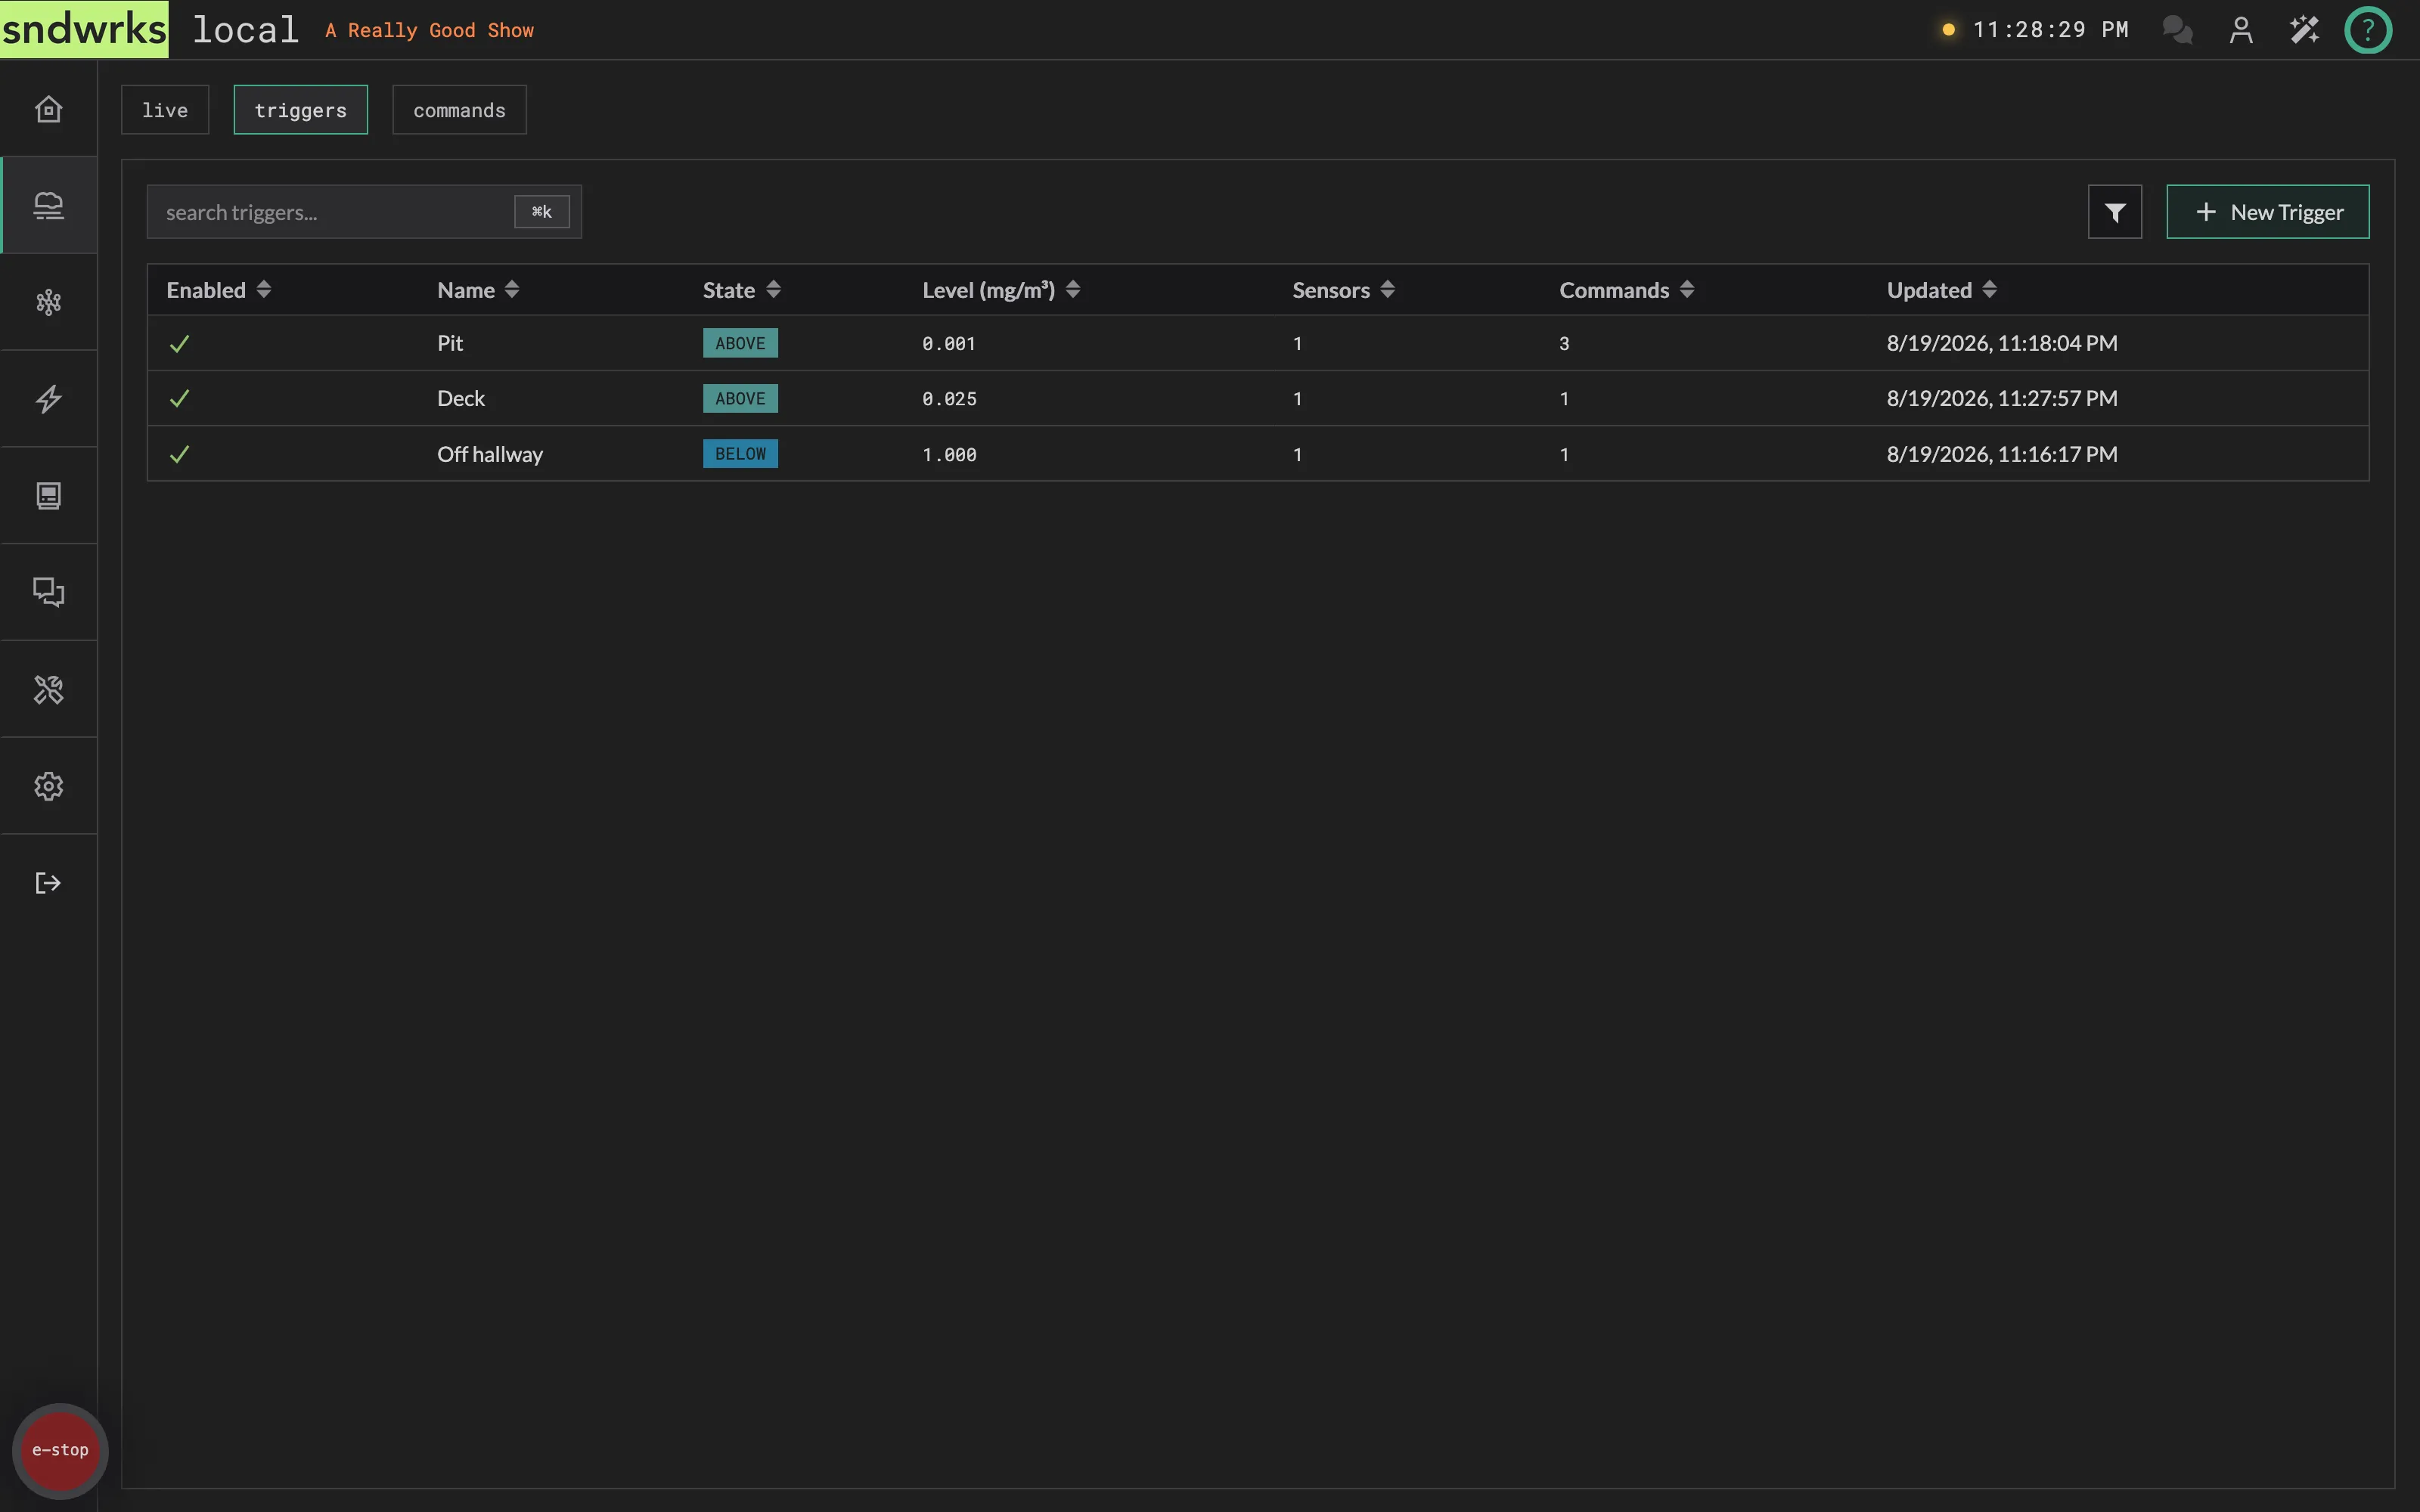Viewport: 2420px width, 1512px height.
Task: Click the Pit trigger name
Action: tap(450, 343)
